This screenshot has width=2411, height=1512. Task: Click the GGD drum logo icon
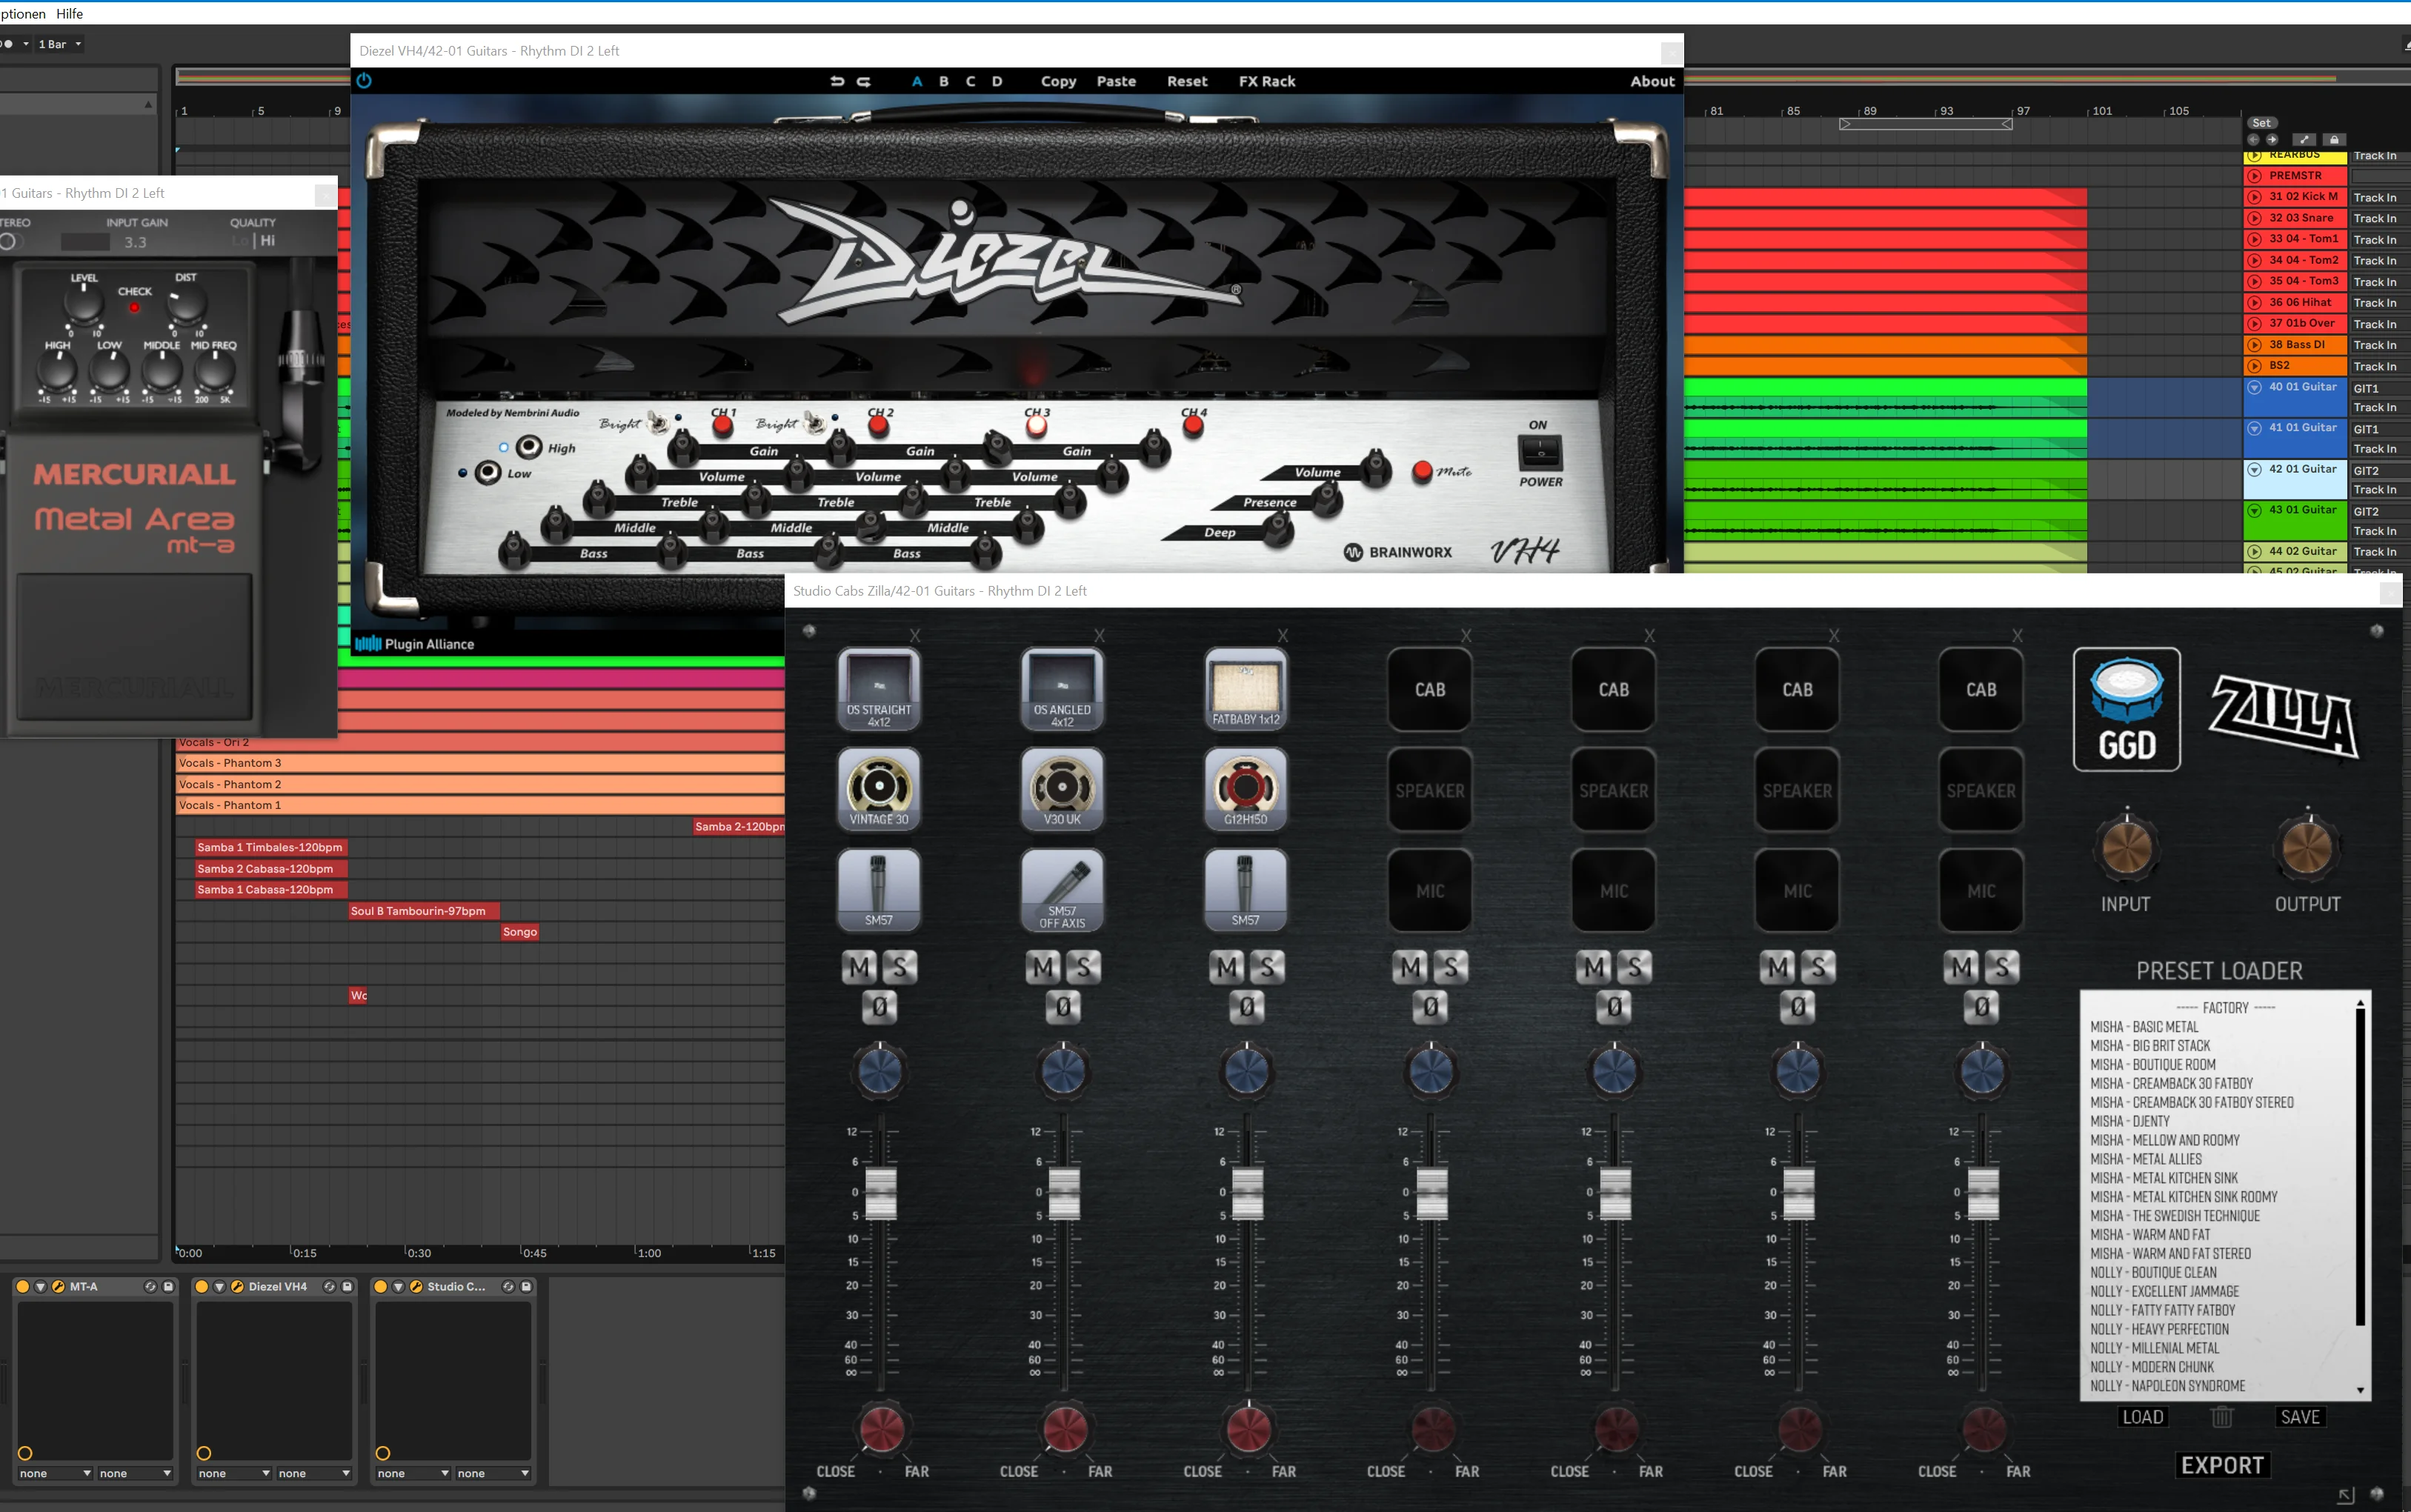coord(2127,709)
